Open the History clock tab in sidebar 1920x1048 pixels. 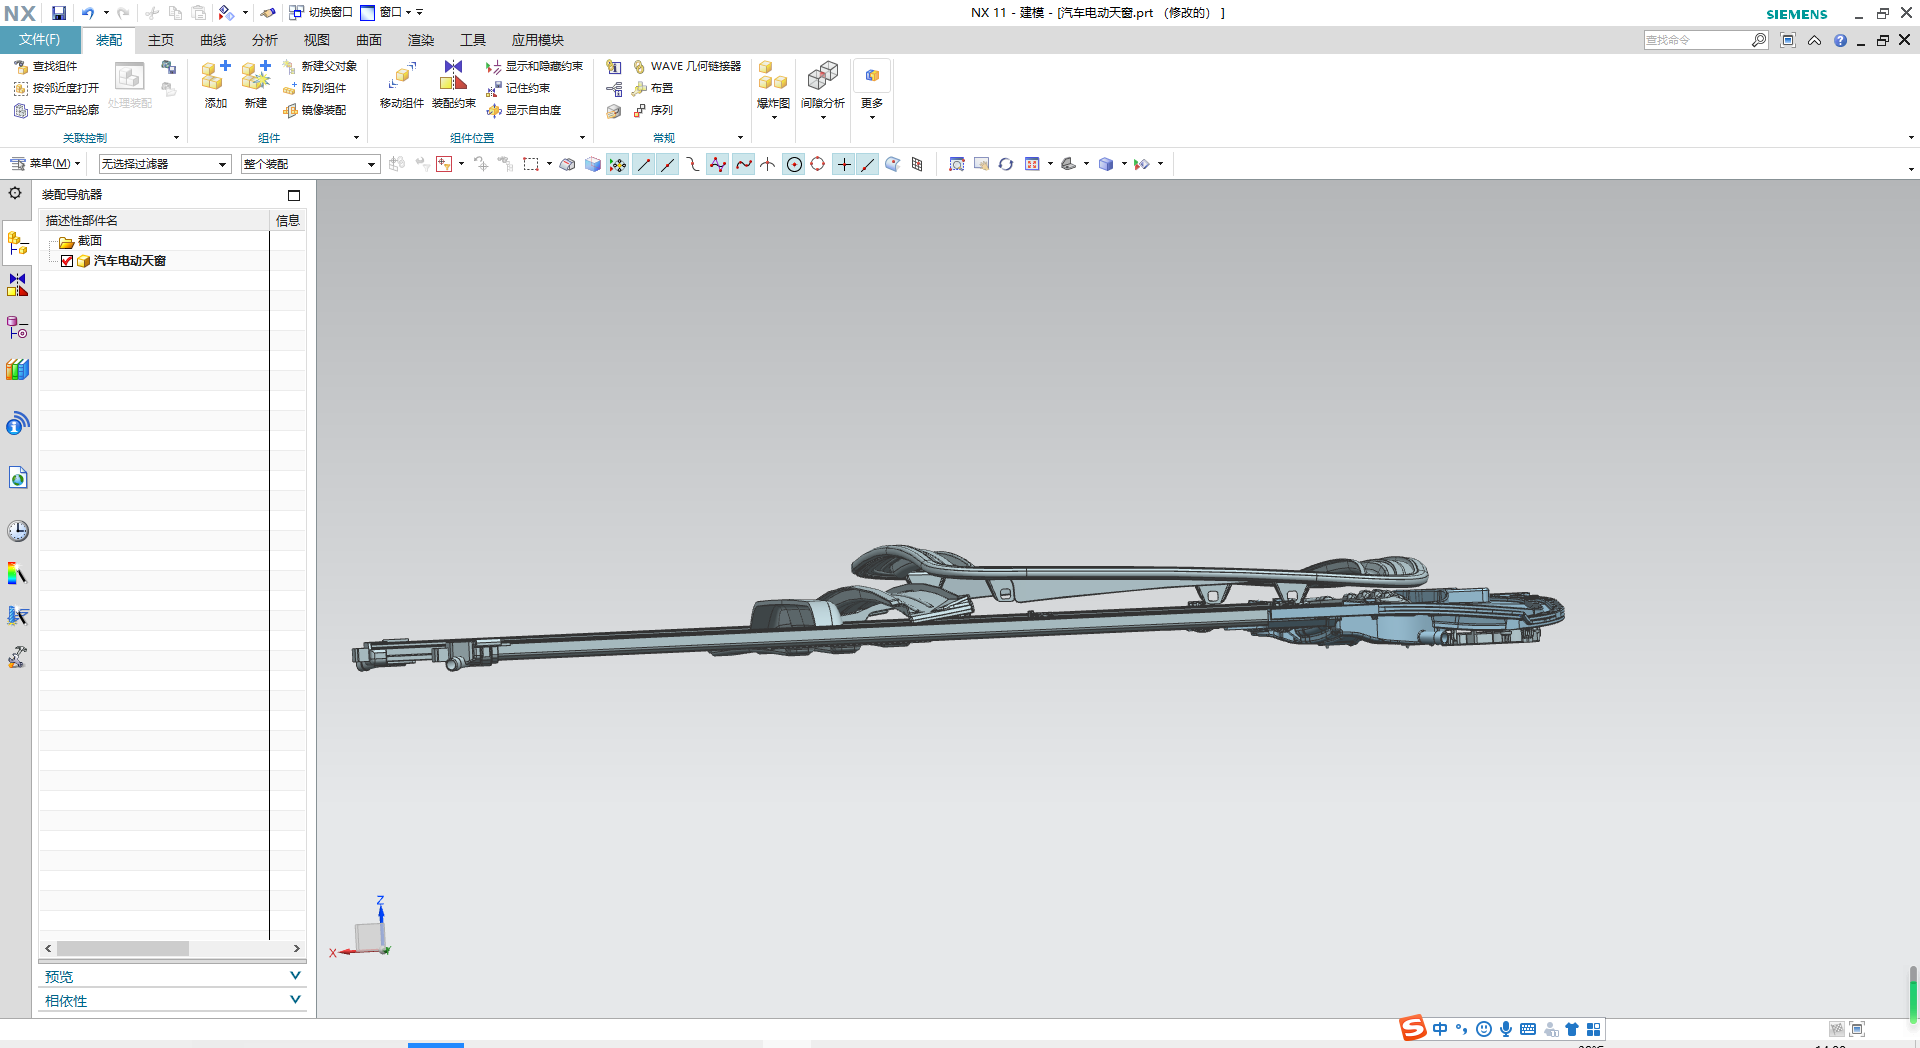tap(17, 531)
